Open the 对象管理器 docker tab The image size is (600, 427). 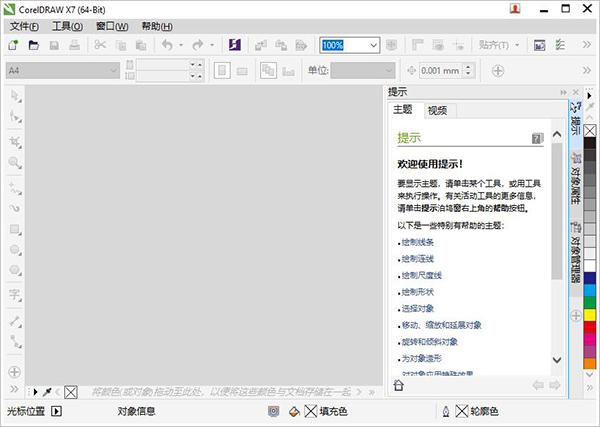575,253
